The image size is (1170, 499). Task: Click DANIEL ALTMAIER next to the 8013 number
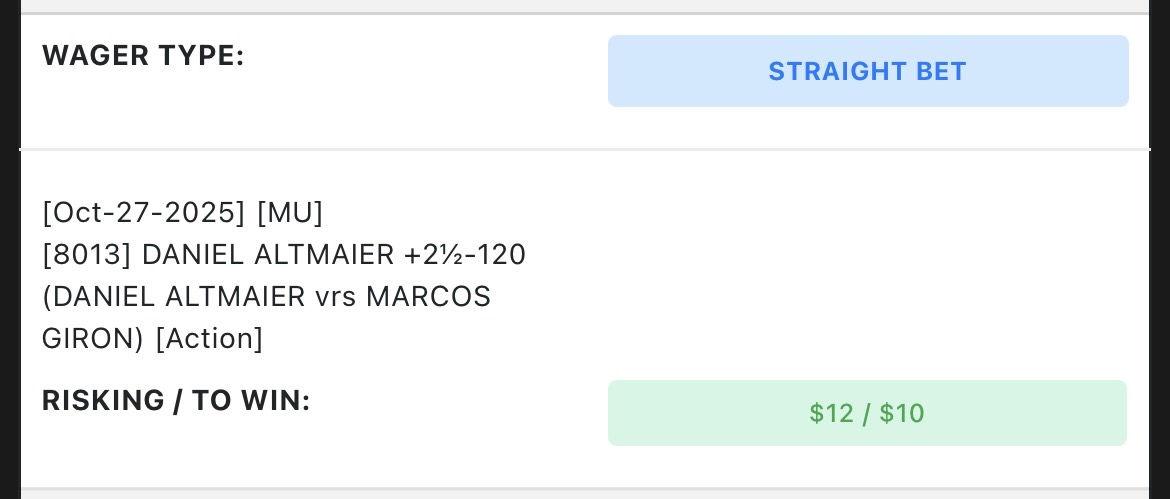(x=268, y=255)
